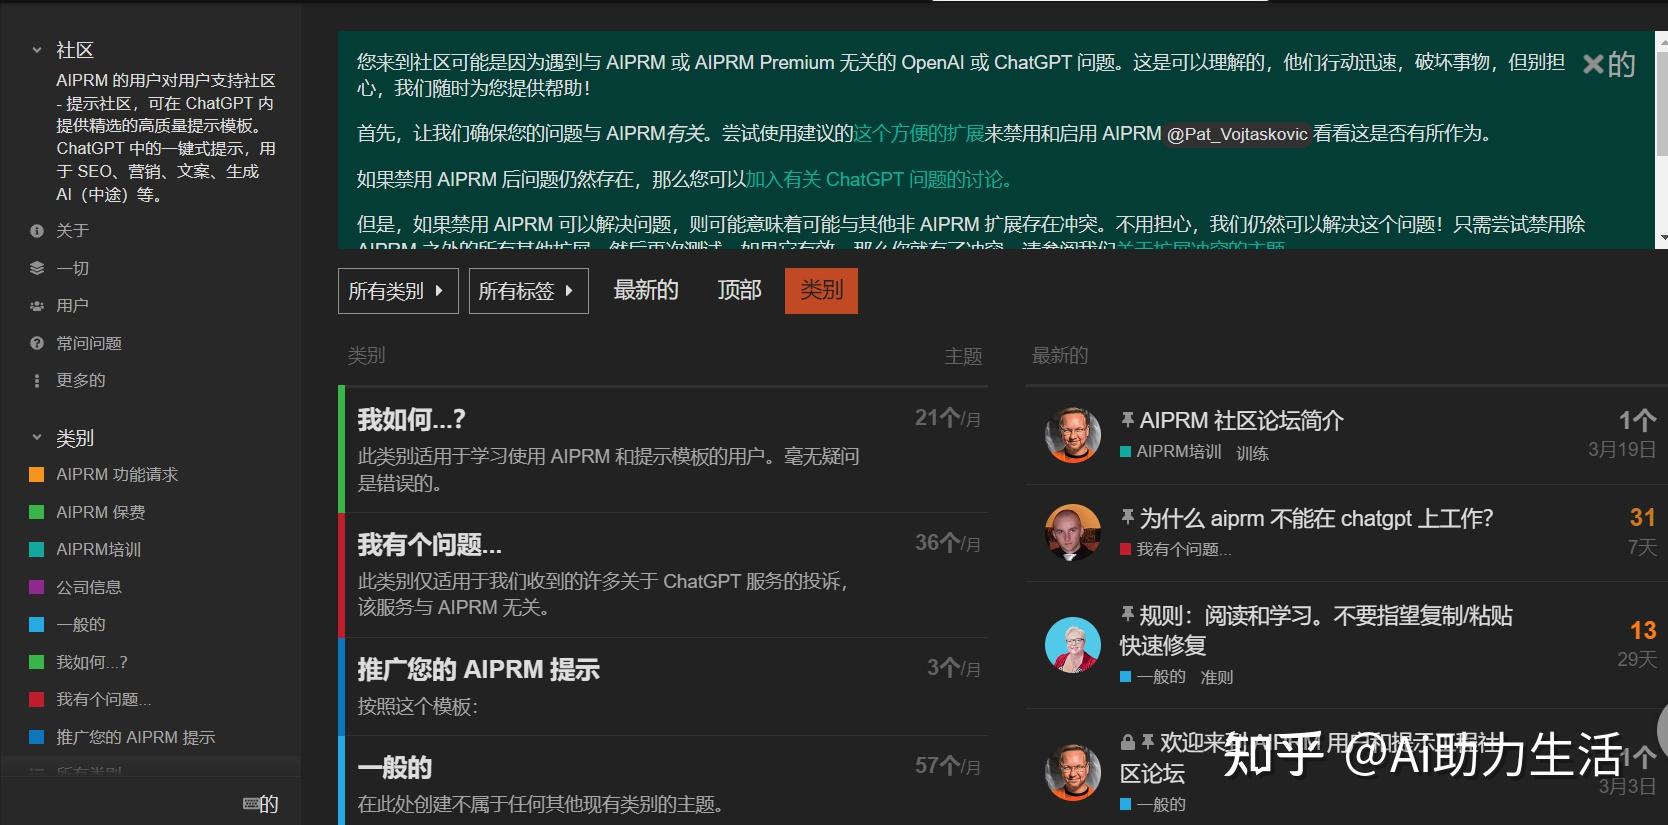
Task: Click the blue 一般的 sidebar category swatch
Action: pyautogui.click(x=37, y=624)
